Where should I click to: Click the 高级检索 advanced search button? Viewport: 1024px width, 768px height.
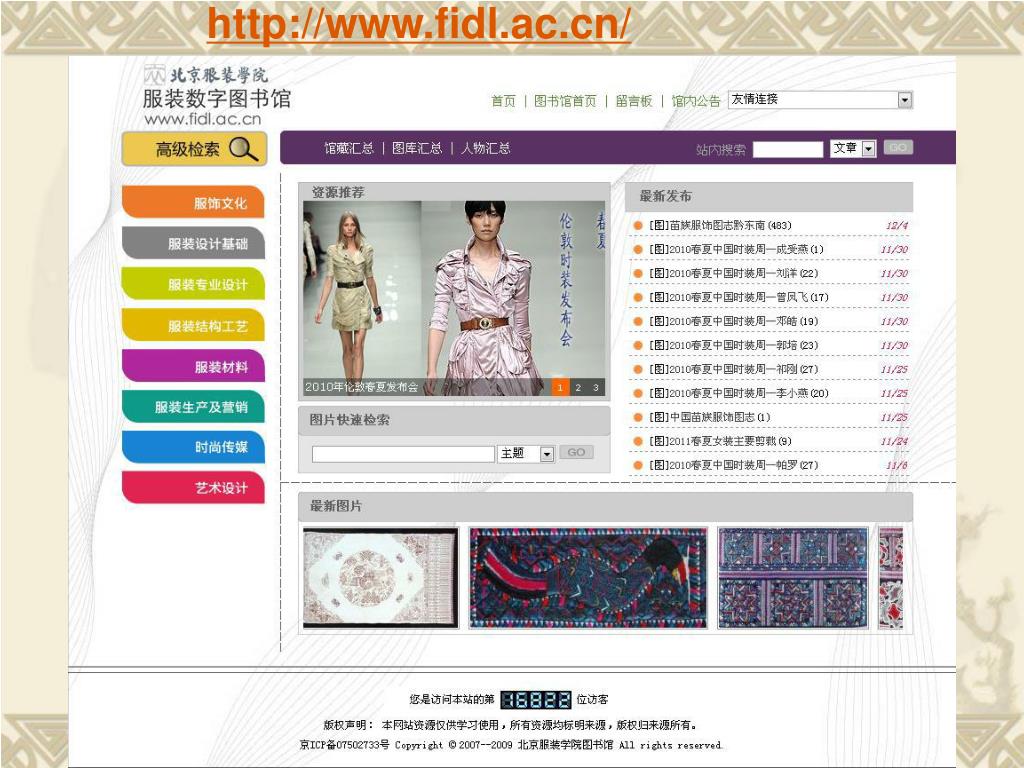click(x=195, y=149)
